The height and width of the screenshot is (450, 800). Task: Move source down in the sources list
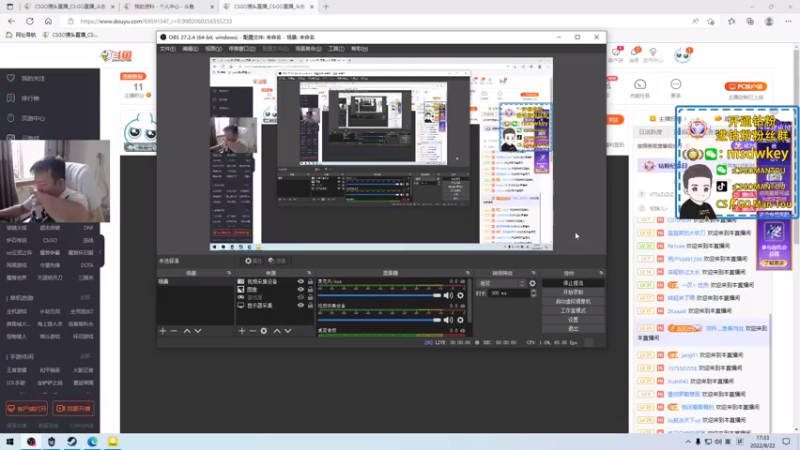tap(288, 331)
